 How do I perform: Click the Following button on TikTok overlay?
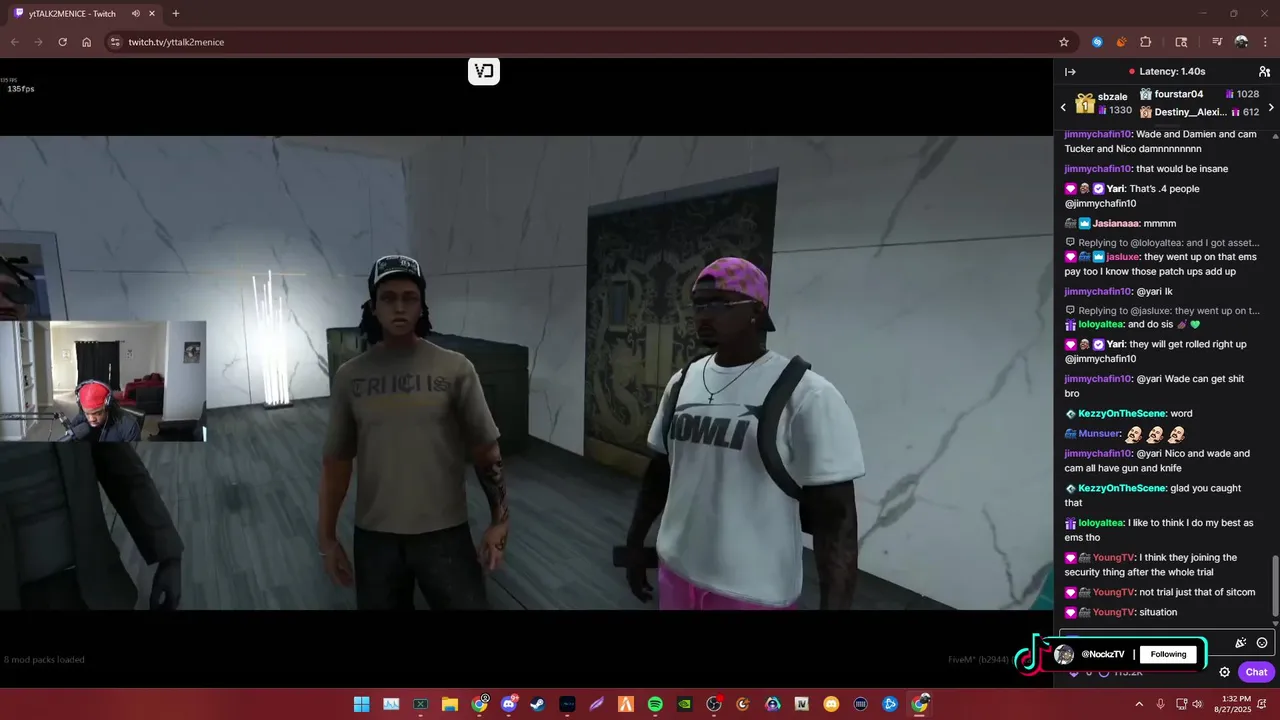click(1168, 654)
